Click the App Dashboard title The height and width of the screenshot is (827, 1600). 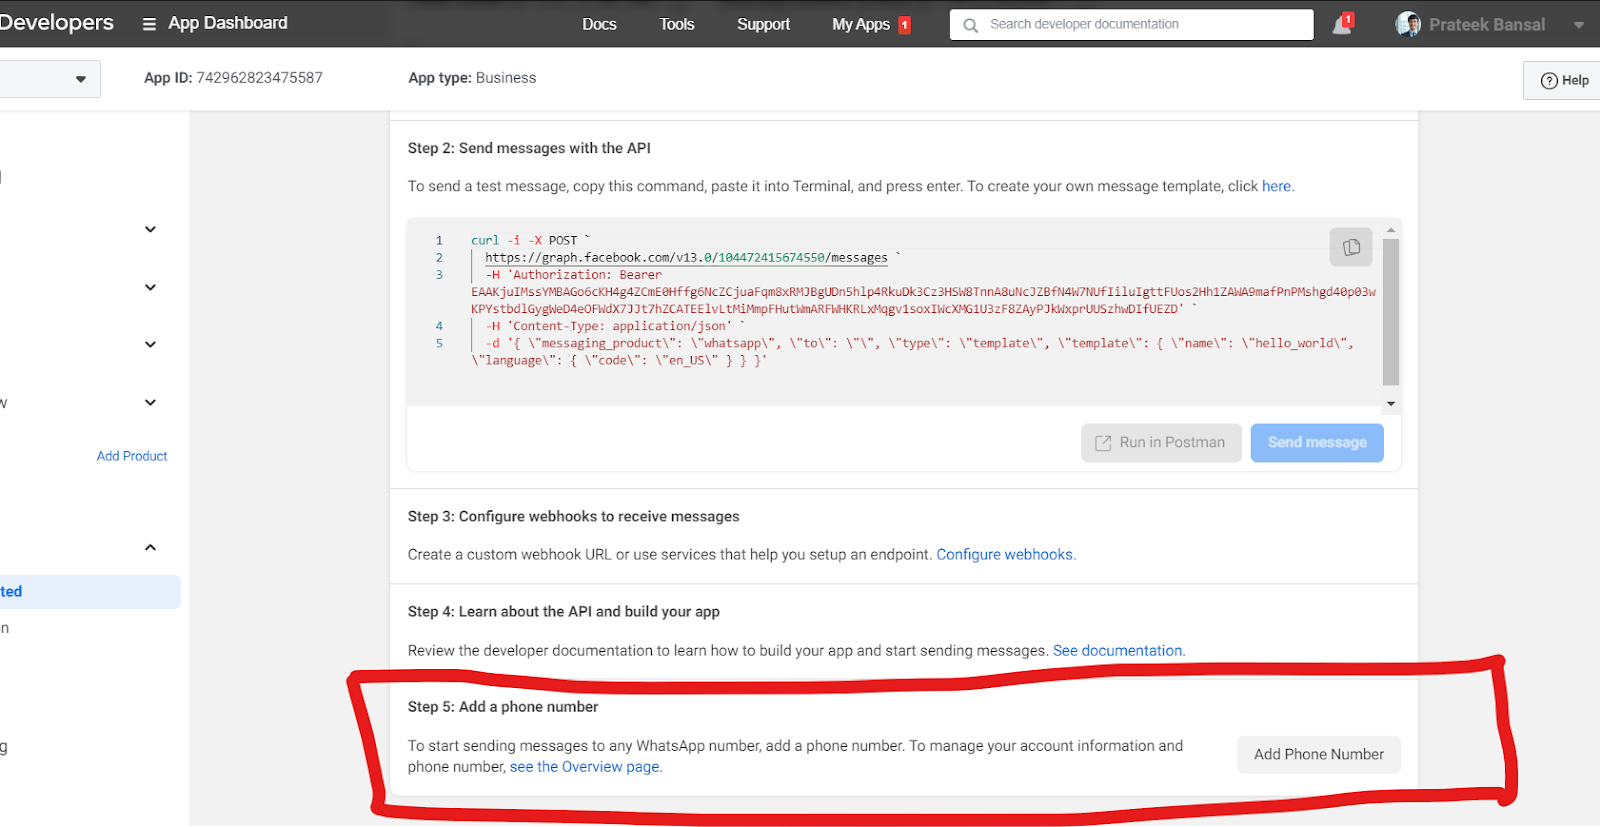227,23
